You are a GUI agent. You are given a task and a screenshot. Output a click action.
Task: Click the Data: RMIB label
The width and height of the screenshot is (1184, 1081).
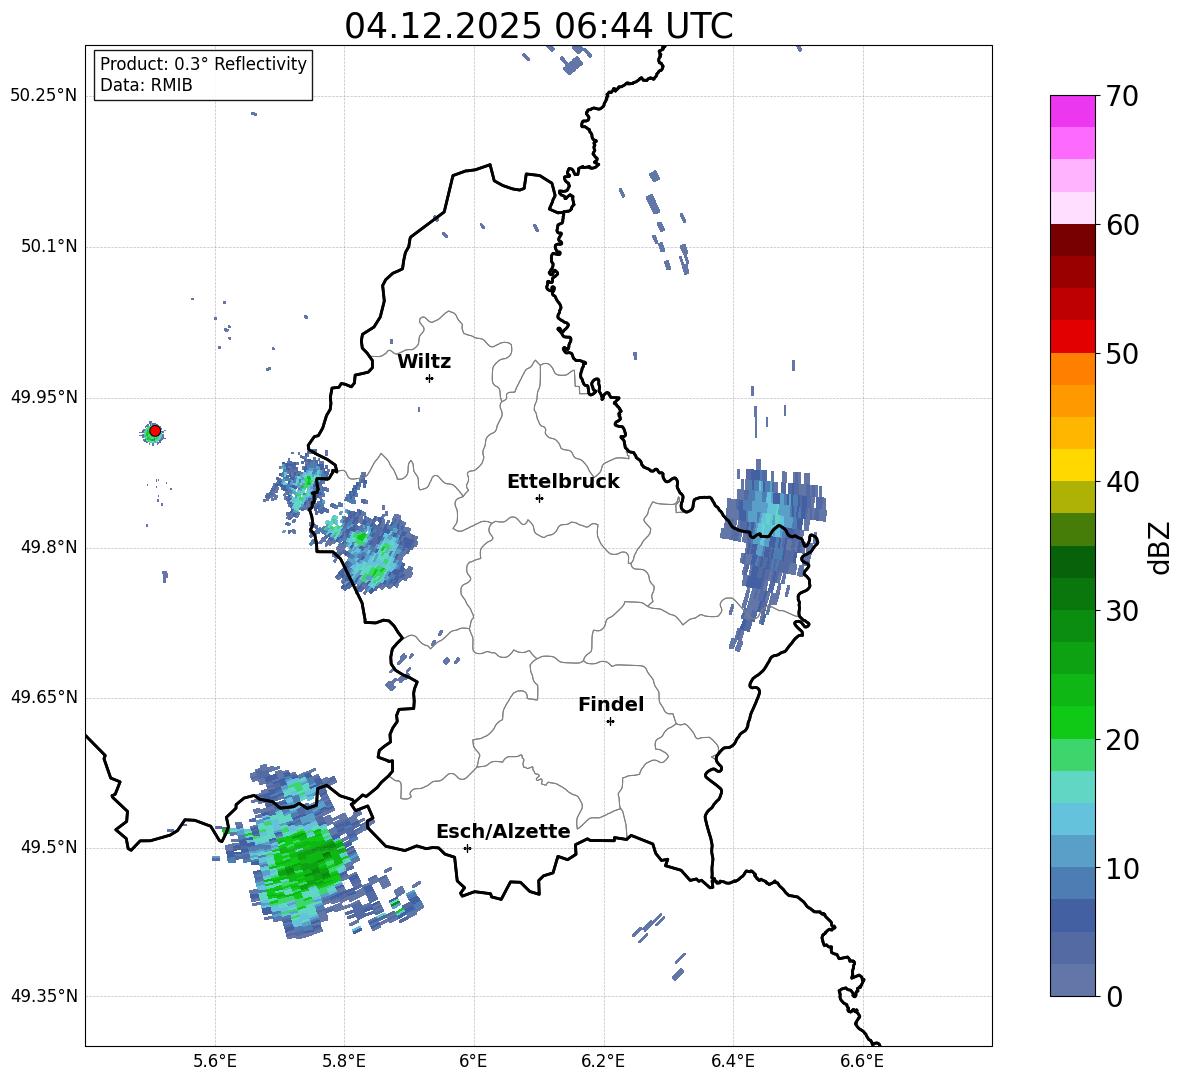[x=146, y=85]
